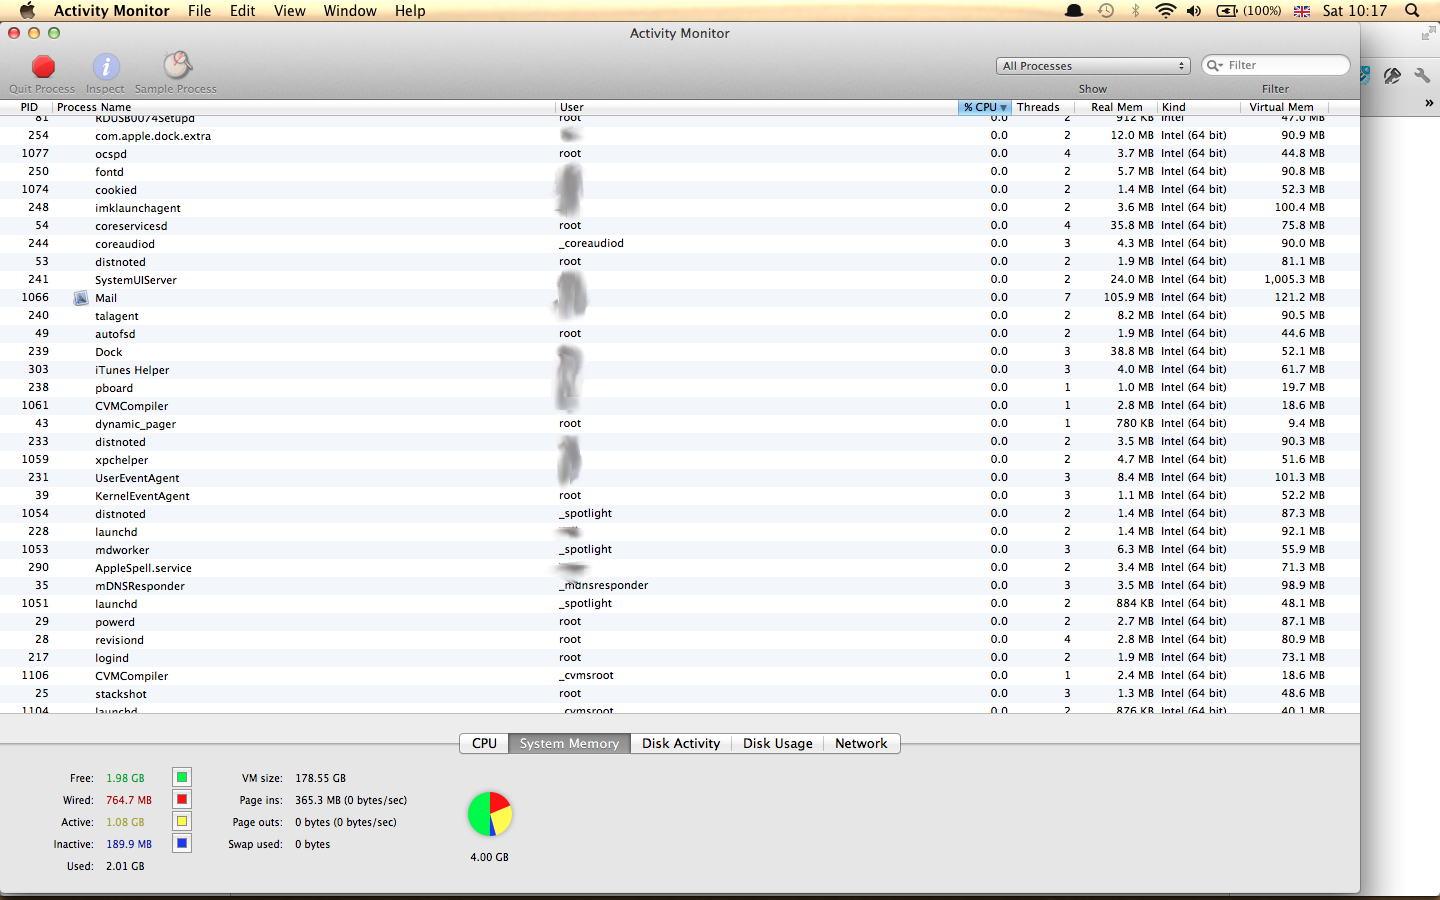1440x900 pixels.
Task: Sort by the Threads column header
Action: click(1042, 107)
